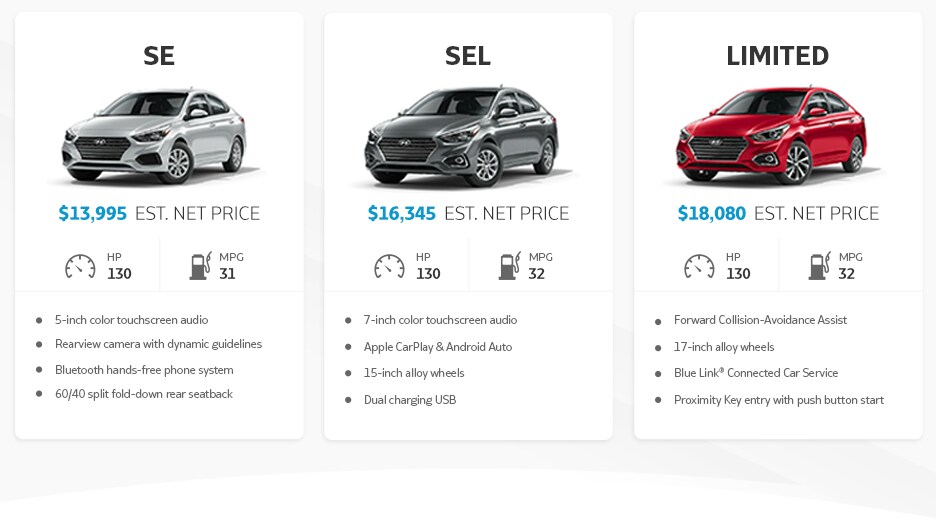Click the speedometer icon in SEL card
The height and width of the screenshot is (529, 936).
[x=389, y=266]
